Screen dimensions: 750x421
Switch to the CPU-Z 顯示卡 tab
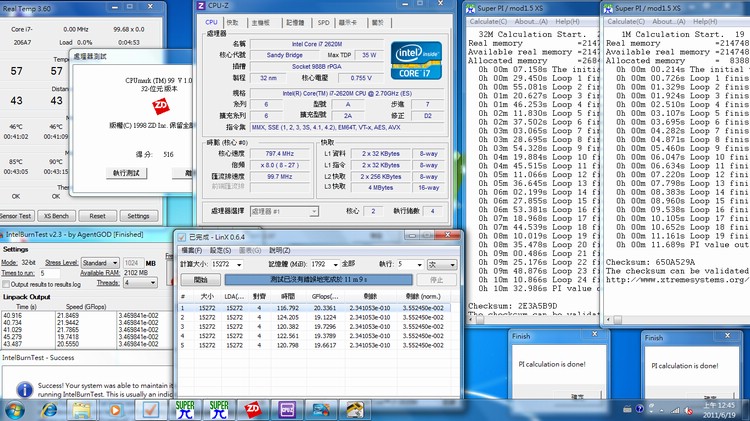[348, 22]
